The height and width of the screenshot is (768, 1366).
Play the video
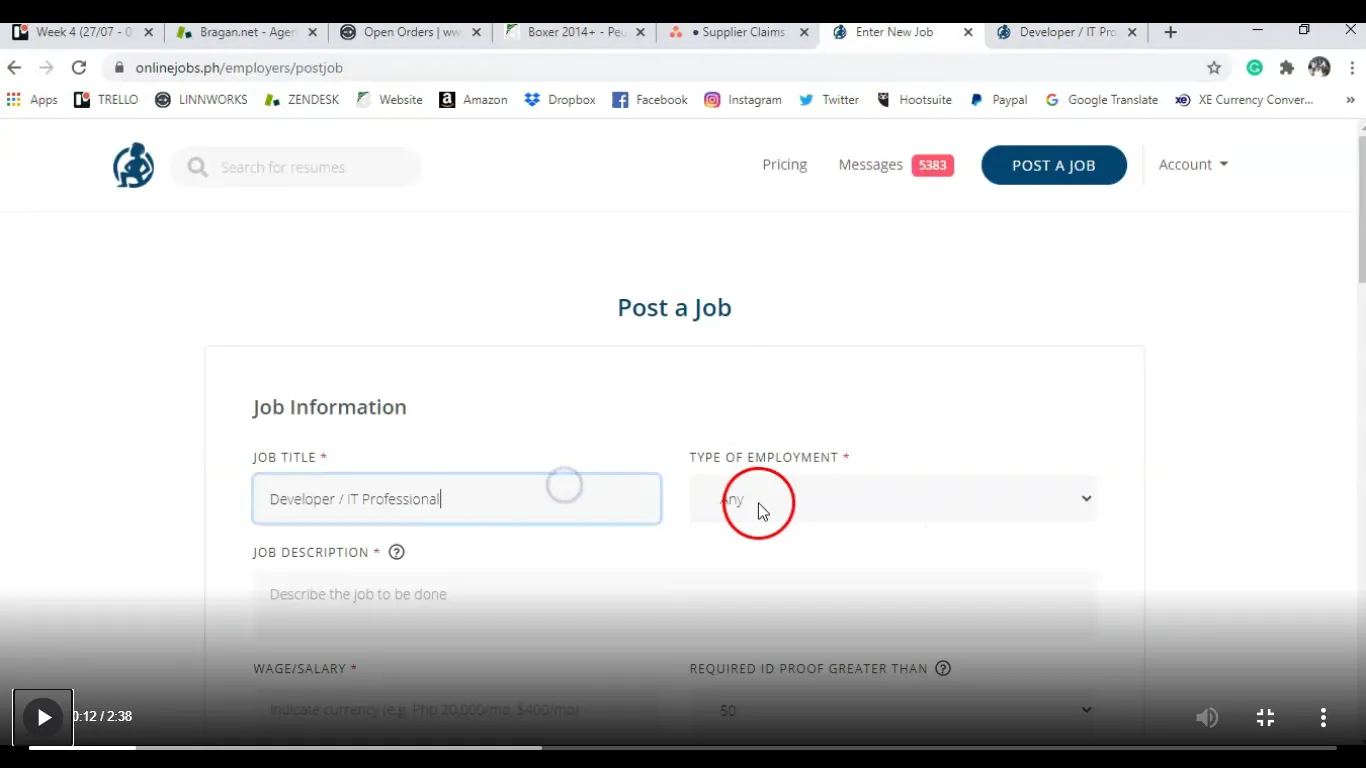click(43, 717)
